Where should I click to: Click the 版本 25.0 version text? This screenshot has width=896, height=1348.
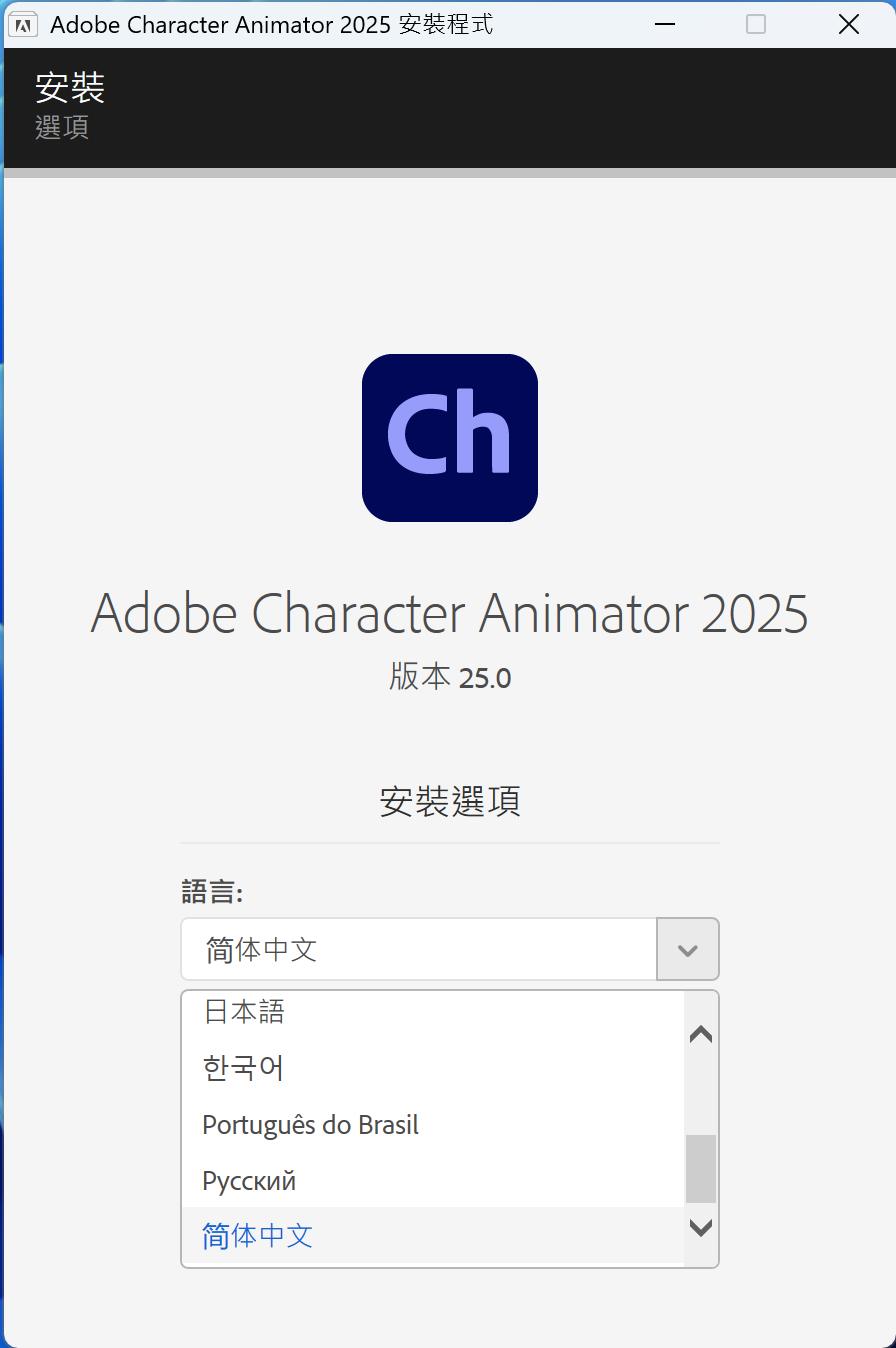click(x=449, y=678)
